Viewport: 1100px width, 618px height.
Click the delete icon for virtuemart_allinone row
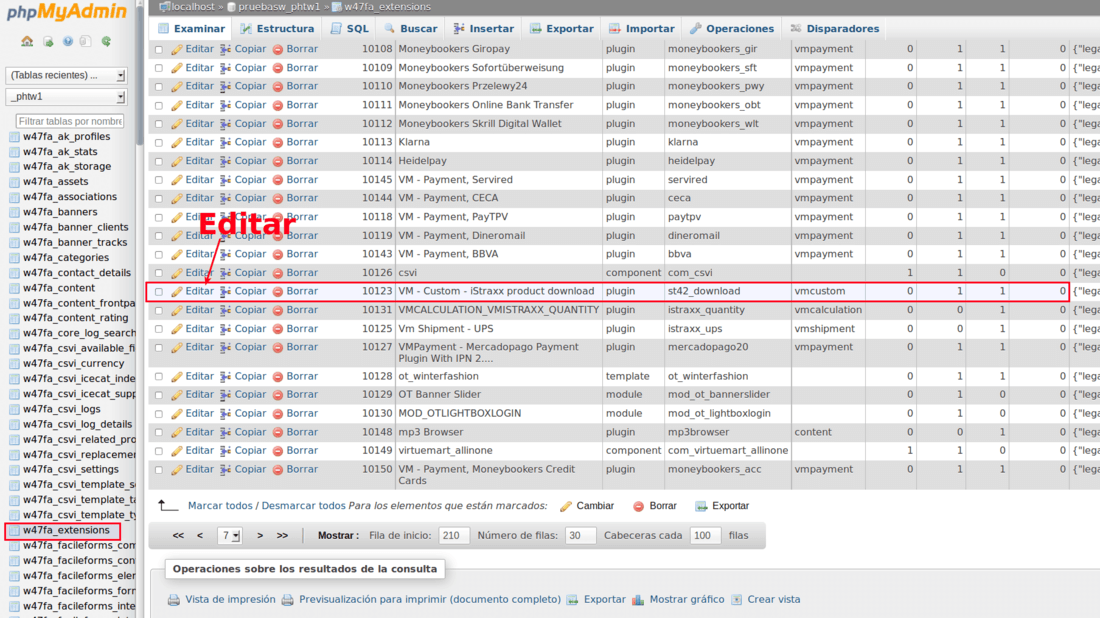click(x=278, y=451)
